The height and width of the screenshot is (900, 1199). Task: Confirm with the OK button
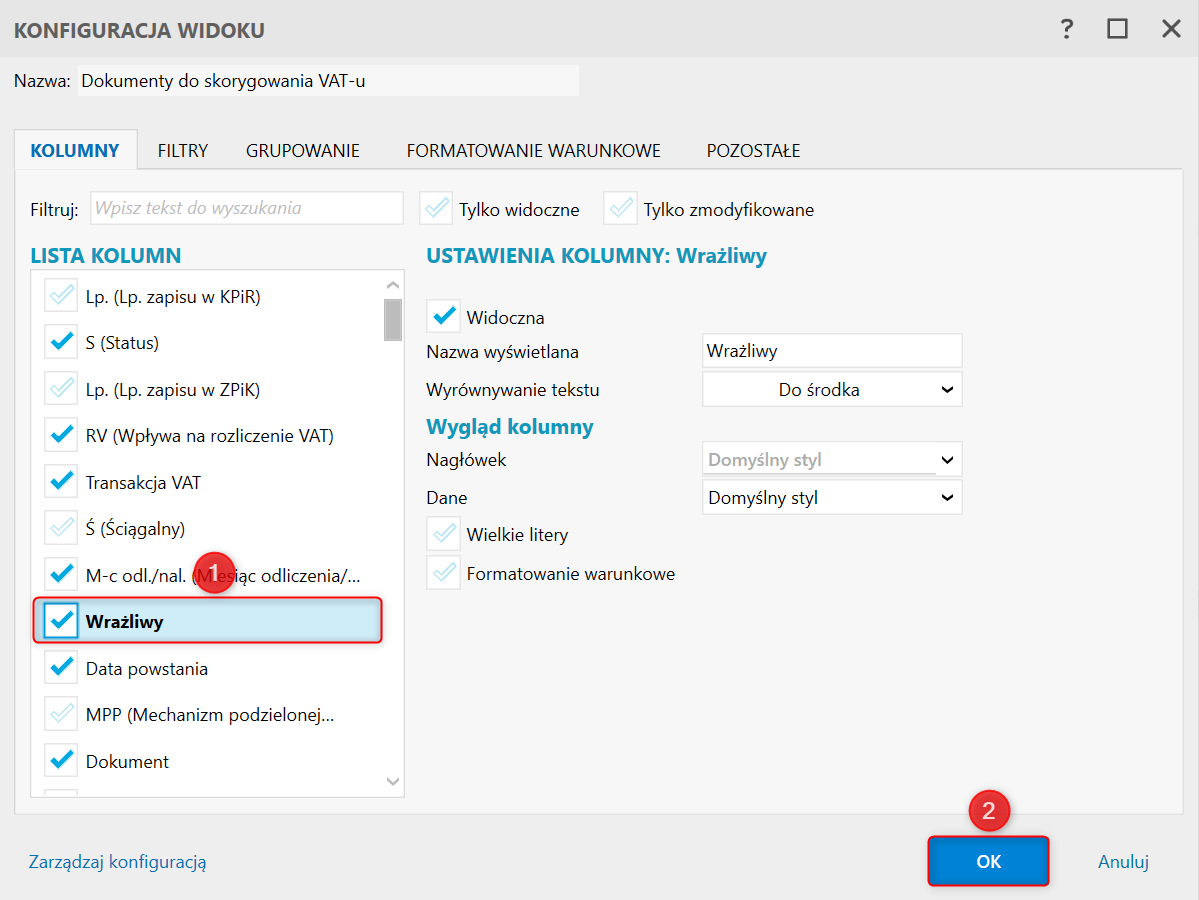(988, 862)
